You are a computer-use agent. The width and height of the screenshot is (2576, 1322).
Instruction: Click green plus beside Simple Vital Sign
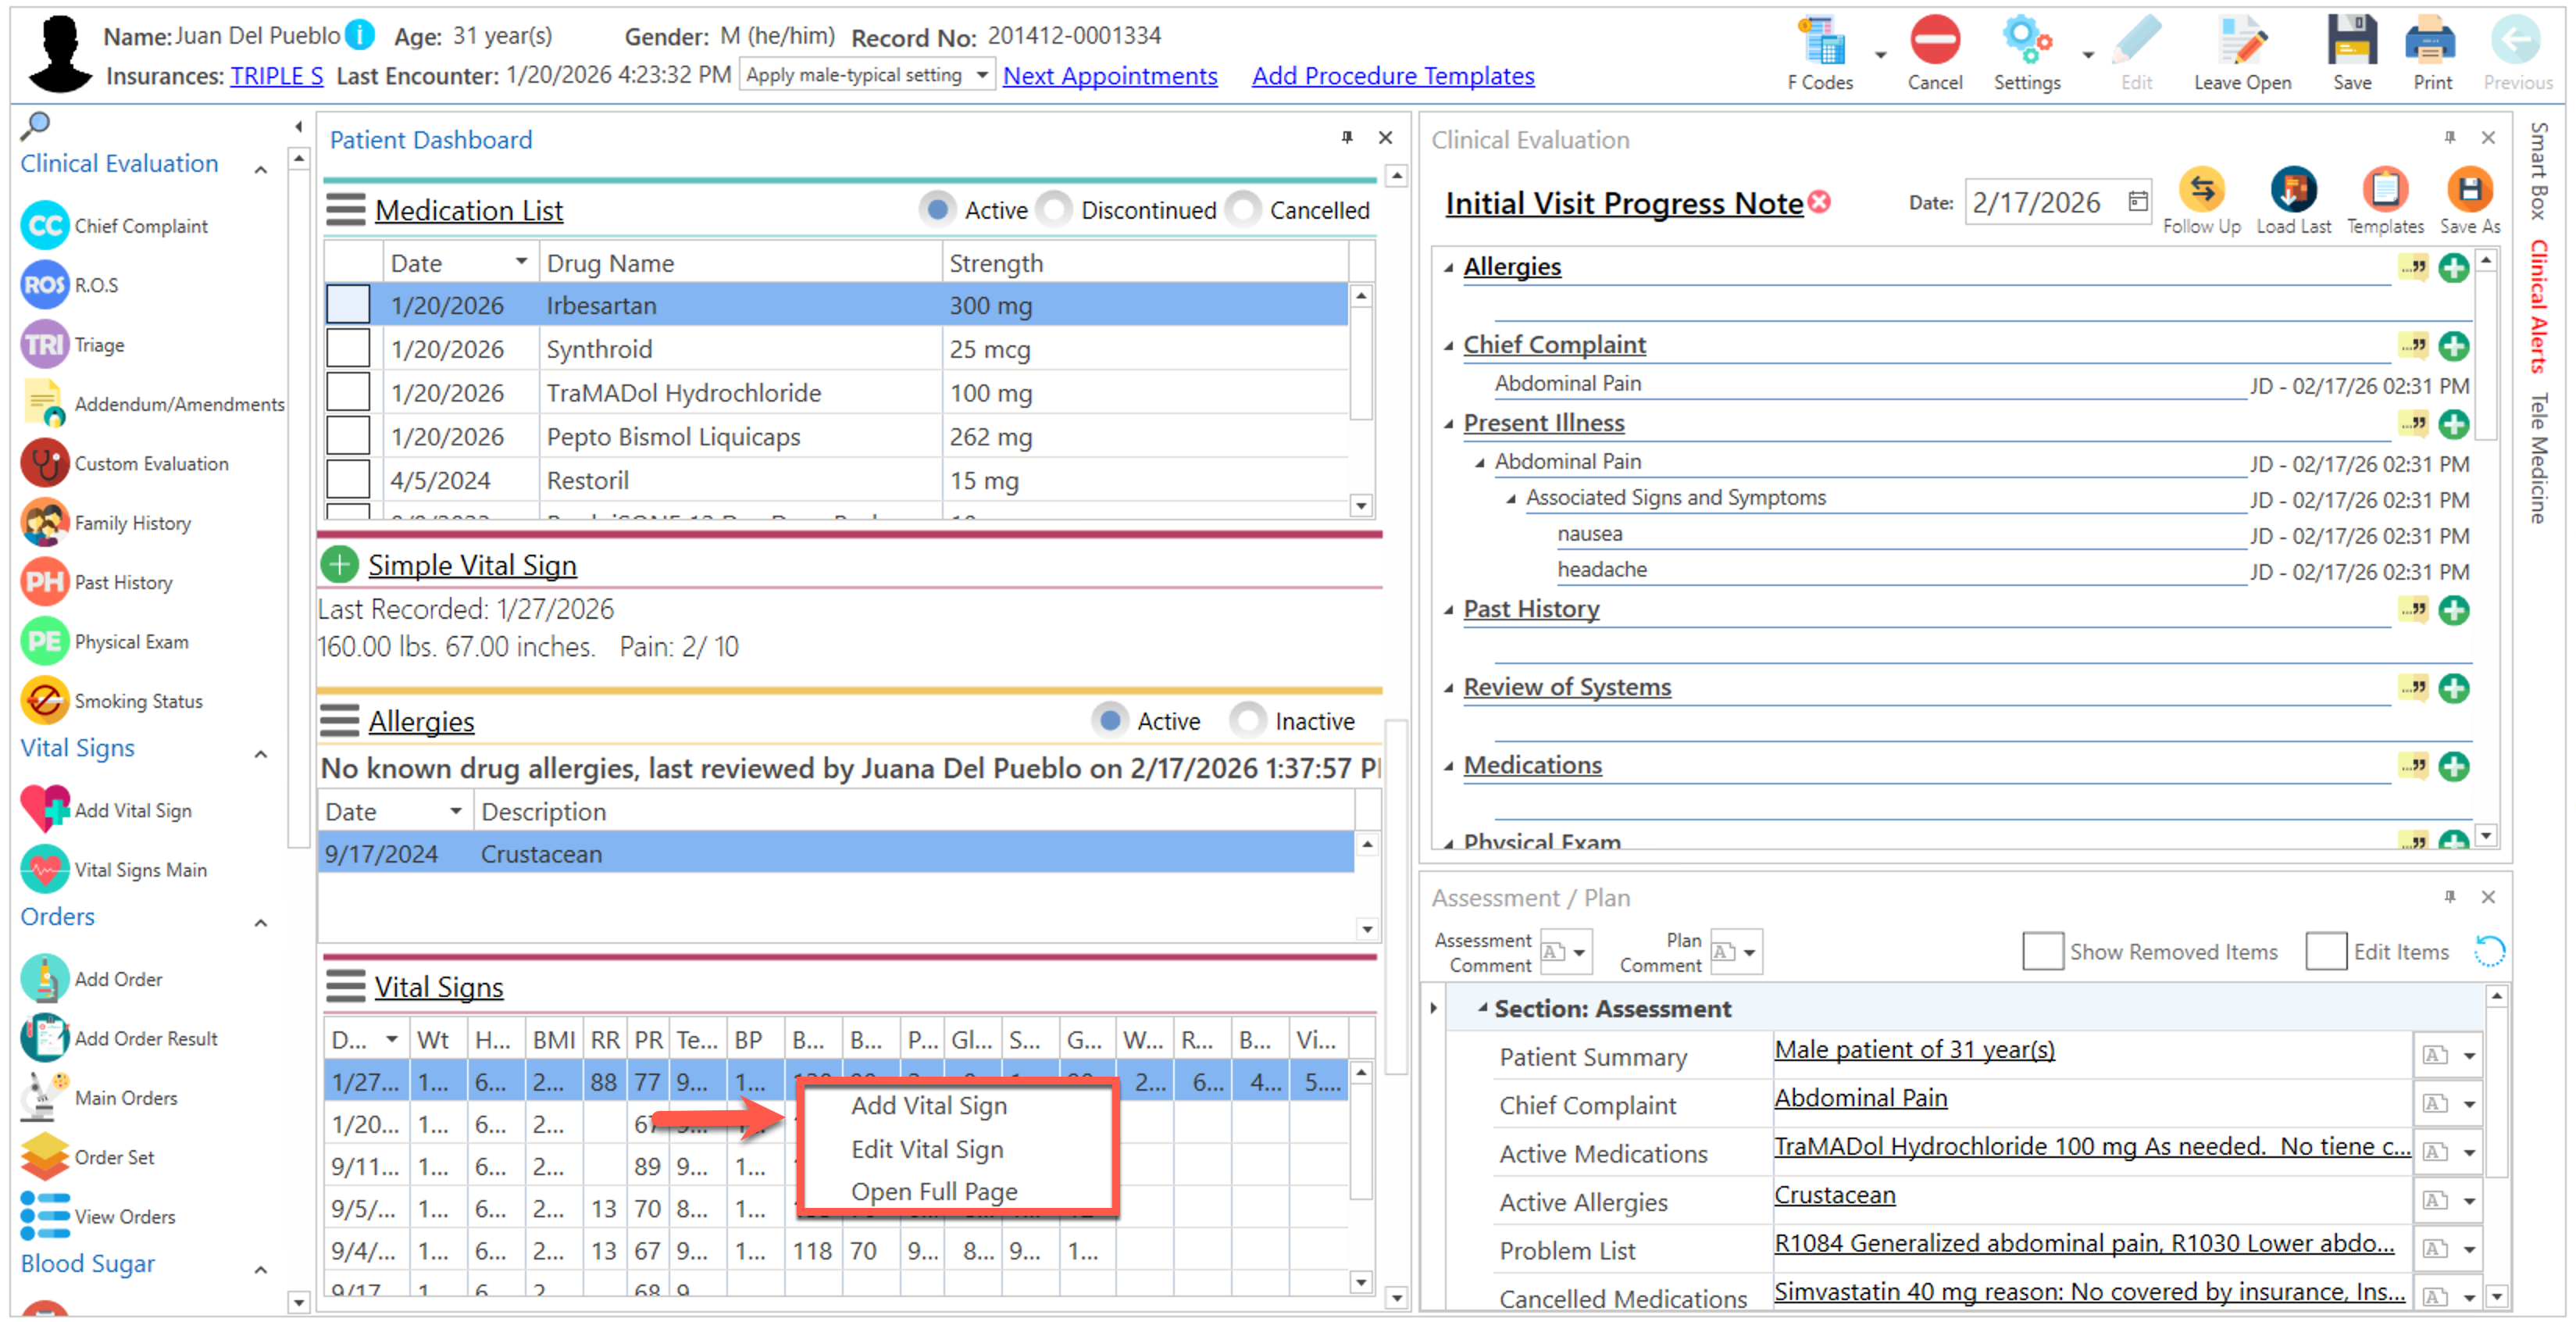click(x=339, y=565)
